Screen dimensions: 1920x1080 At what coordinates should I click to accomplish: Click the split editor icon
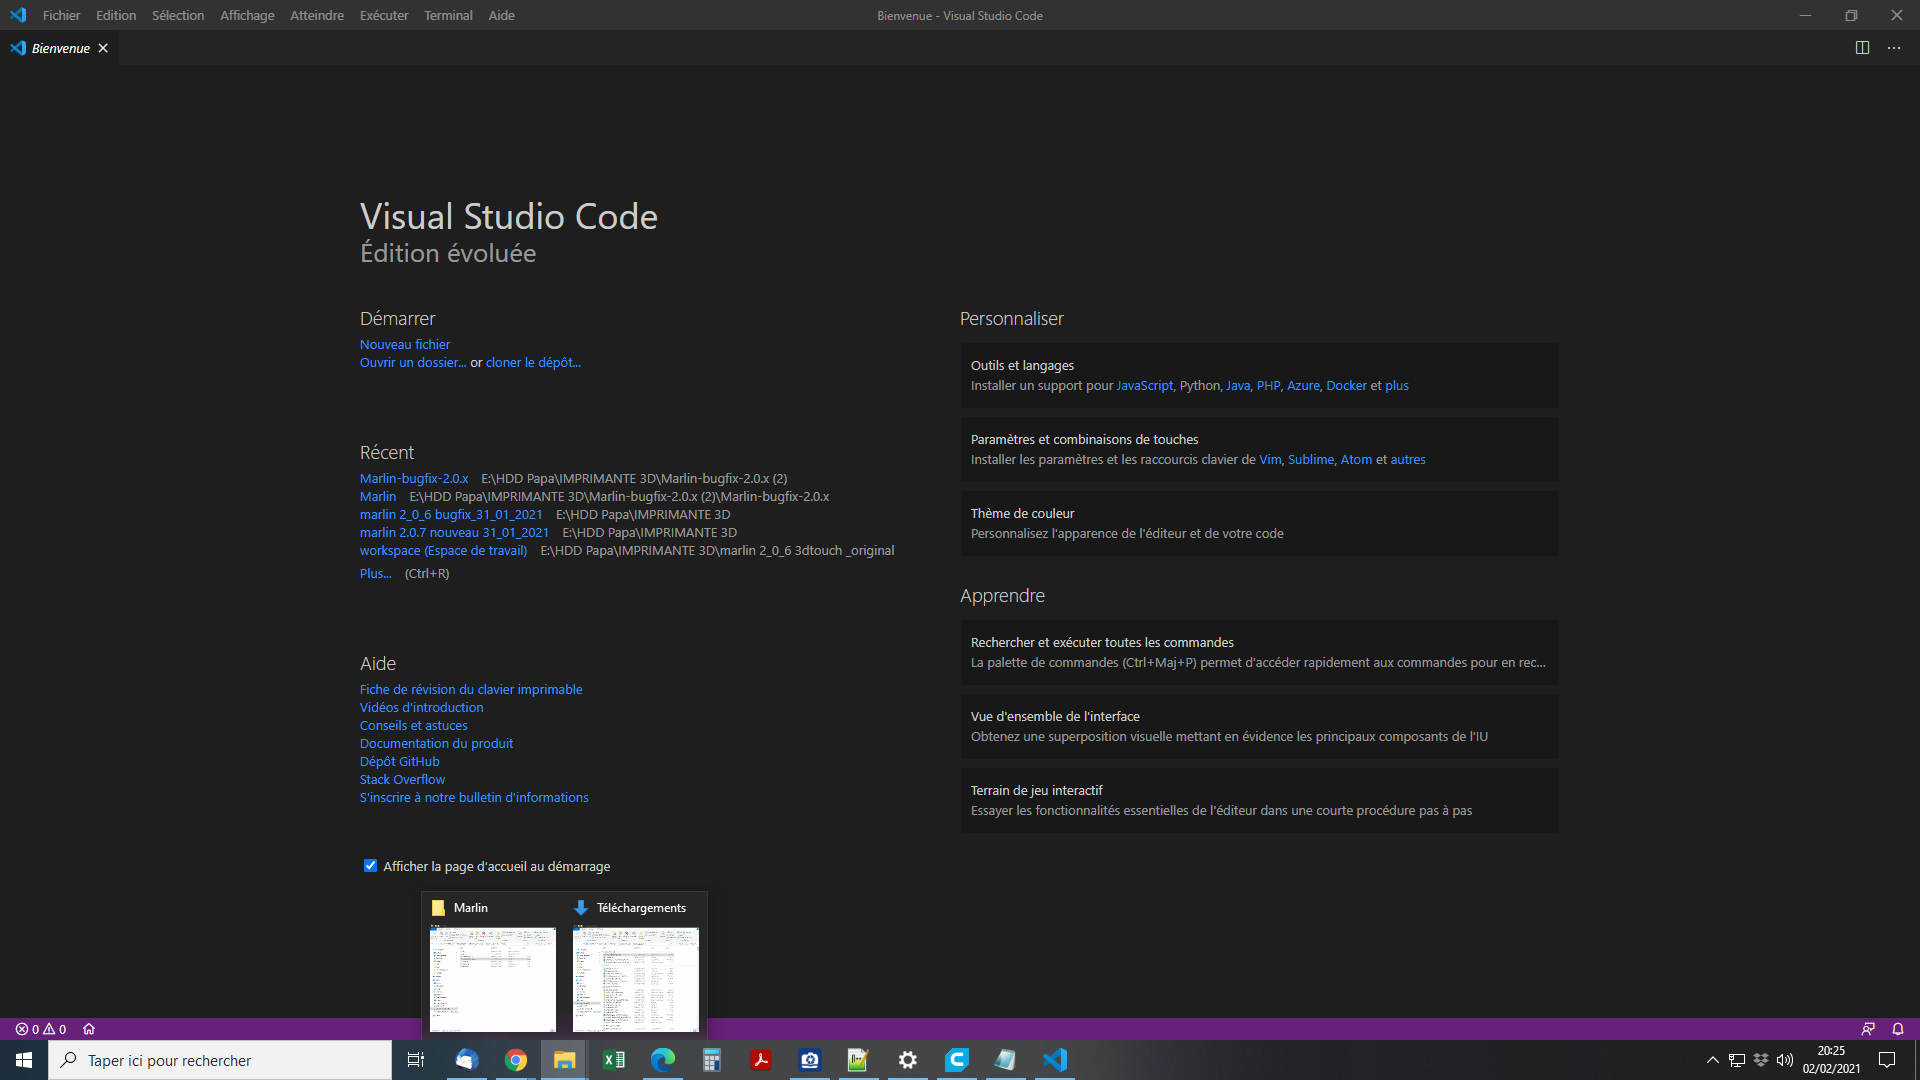pyautogui.click(x=1862, y=48)
